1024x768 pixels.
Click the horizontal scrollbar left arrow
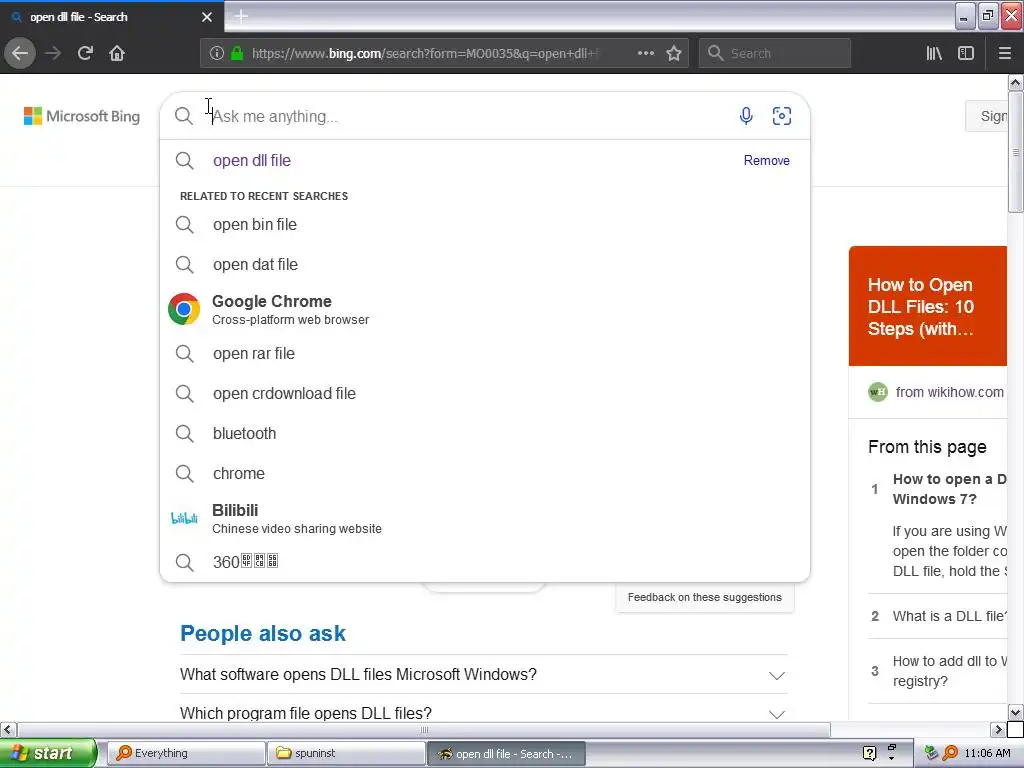click(x=8, y=729)
